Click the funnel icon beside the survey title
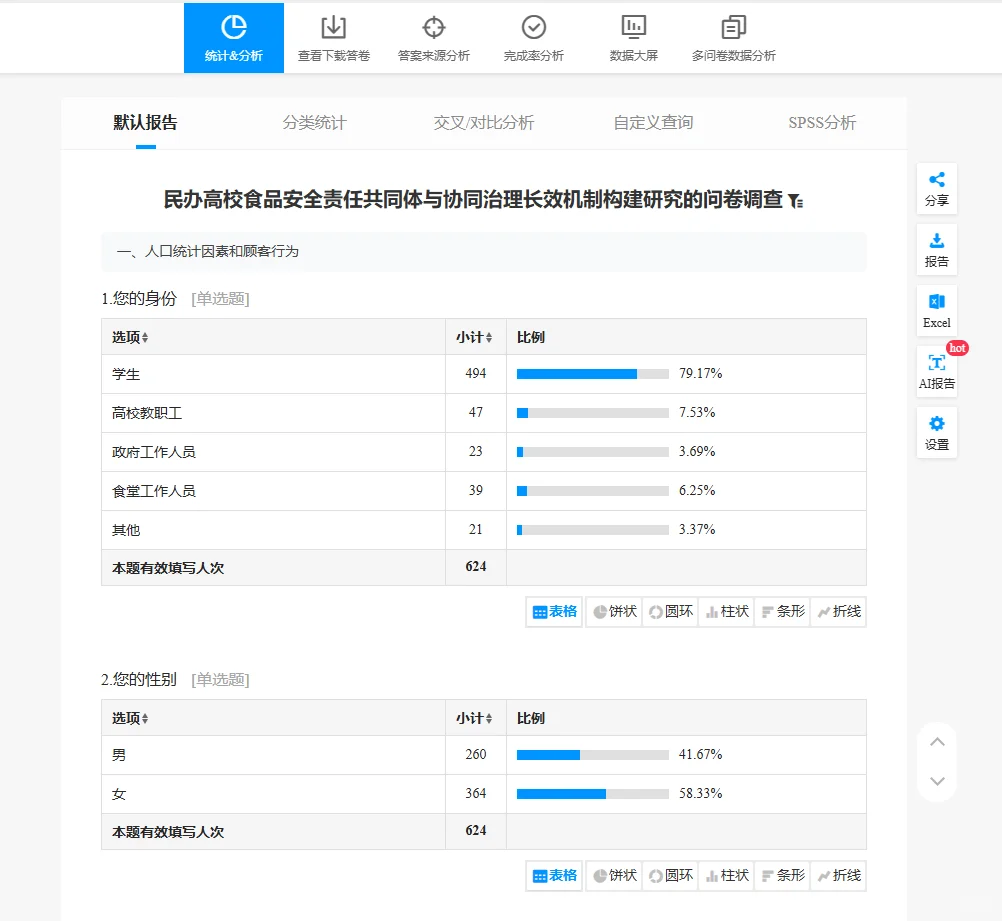This screenshot has height=921, width=1002. 795,199
